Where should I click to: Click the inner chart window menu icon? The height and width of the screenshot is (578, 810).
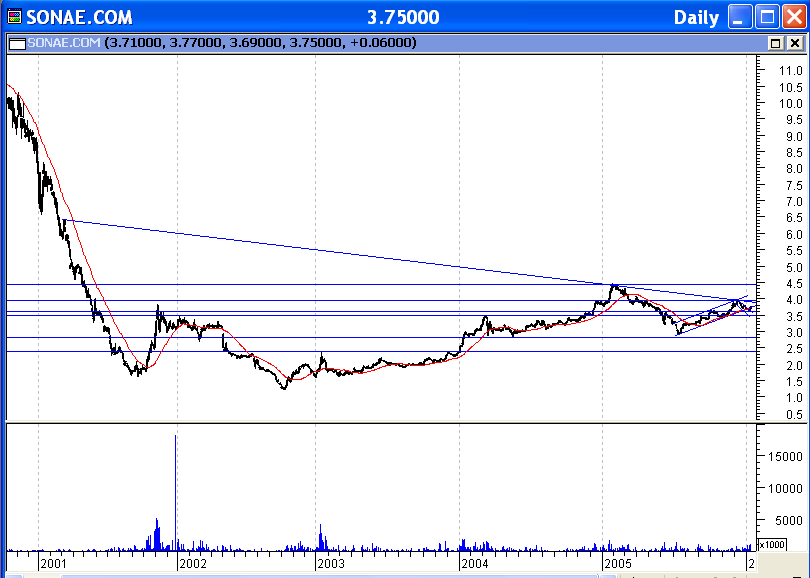click(17, 43)
